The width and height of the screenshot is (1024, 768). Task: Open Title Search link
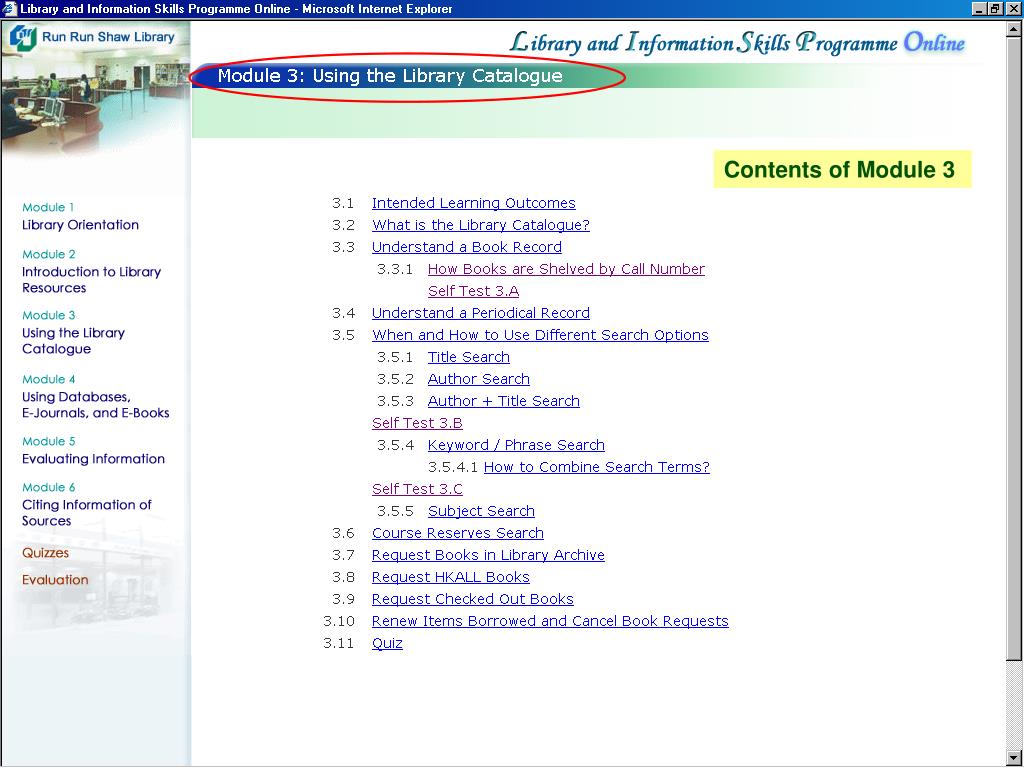tap(469, 357)
